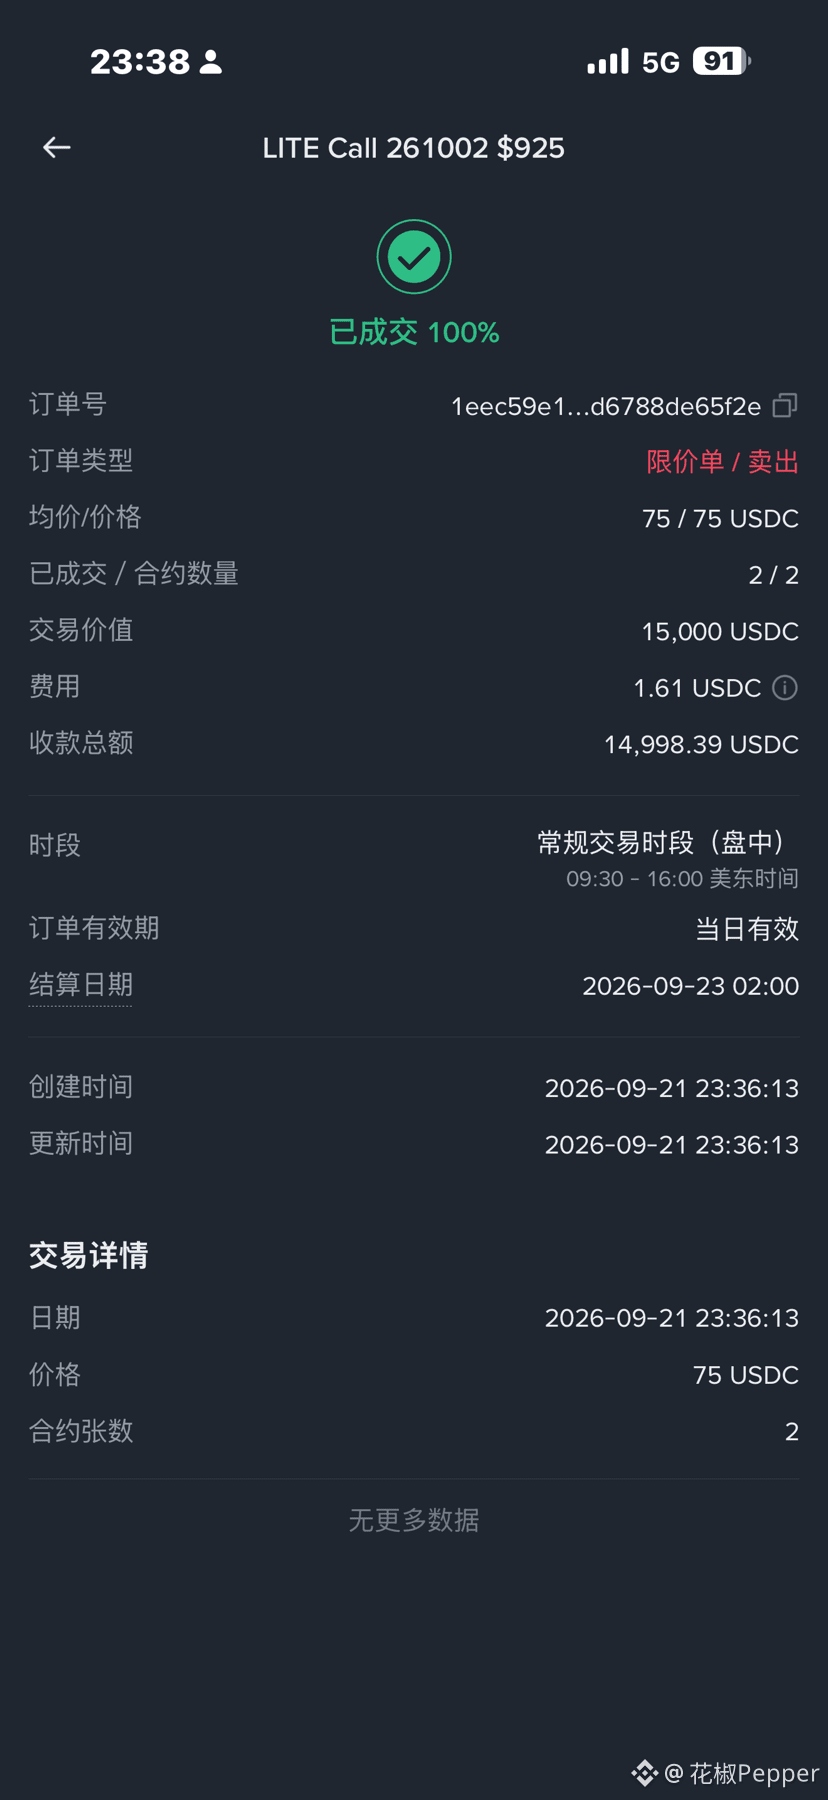Tap the 交易详情 section heading

89,1255
